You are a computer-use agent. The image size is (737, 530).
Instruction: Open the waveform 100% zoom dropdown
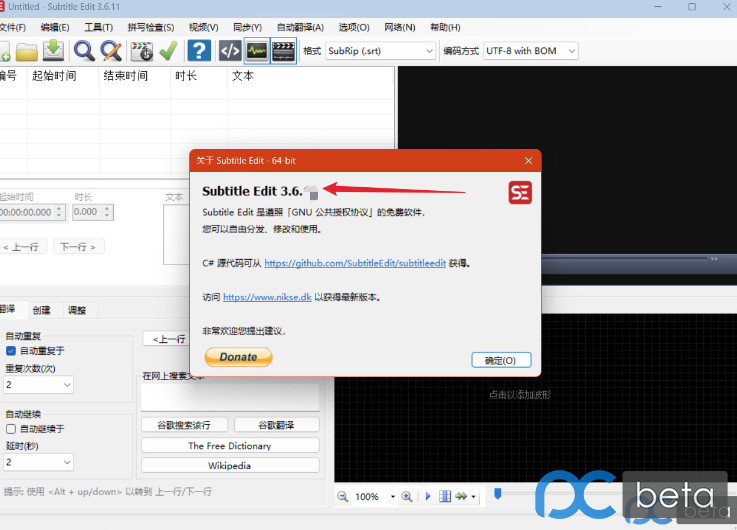click(392, 497)
